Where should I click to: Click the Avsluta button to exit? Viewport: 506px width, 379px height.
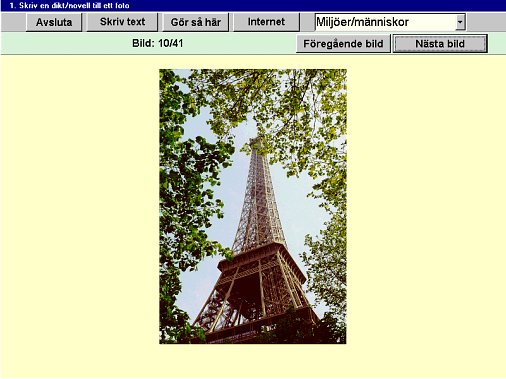(54, 22)
